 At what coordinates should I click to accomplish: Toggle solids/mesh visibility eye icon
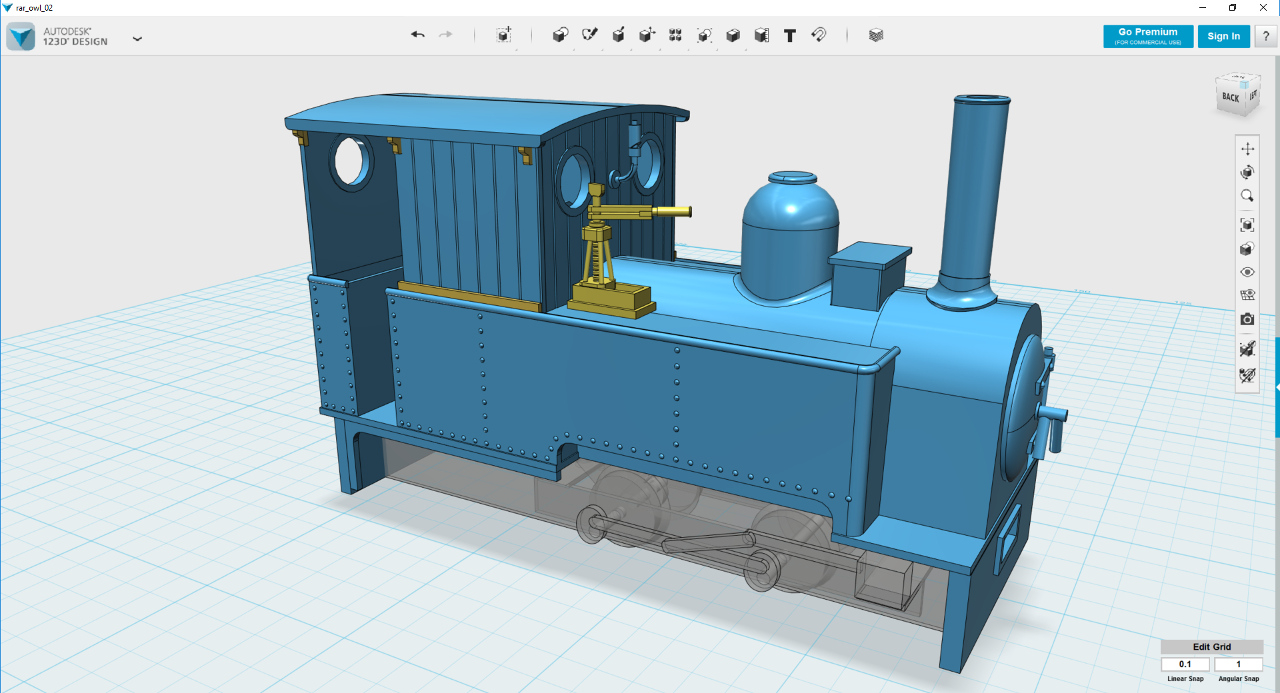1247,272
